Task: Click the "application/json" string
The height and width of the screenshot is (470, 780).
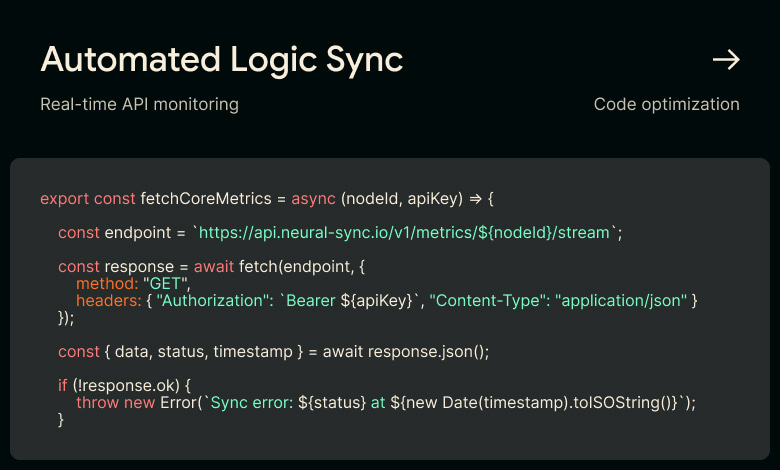Action: click(621, 300)
